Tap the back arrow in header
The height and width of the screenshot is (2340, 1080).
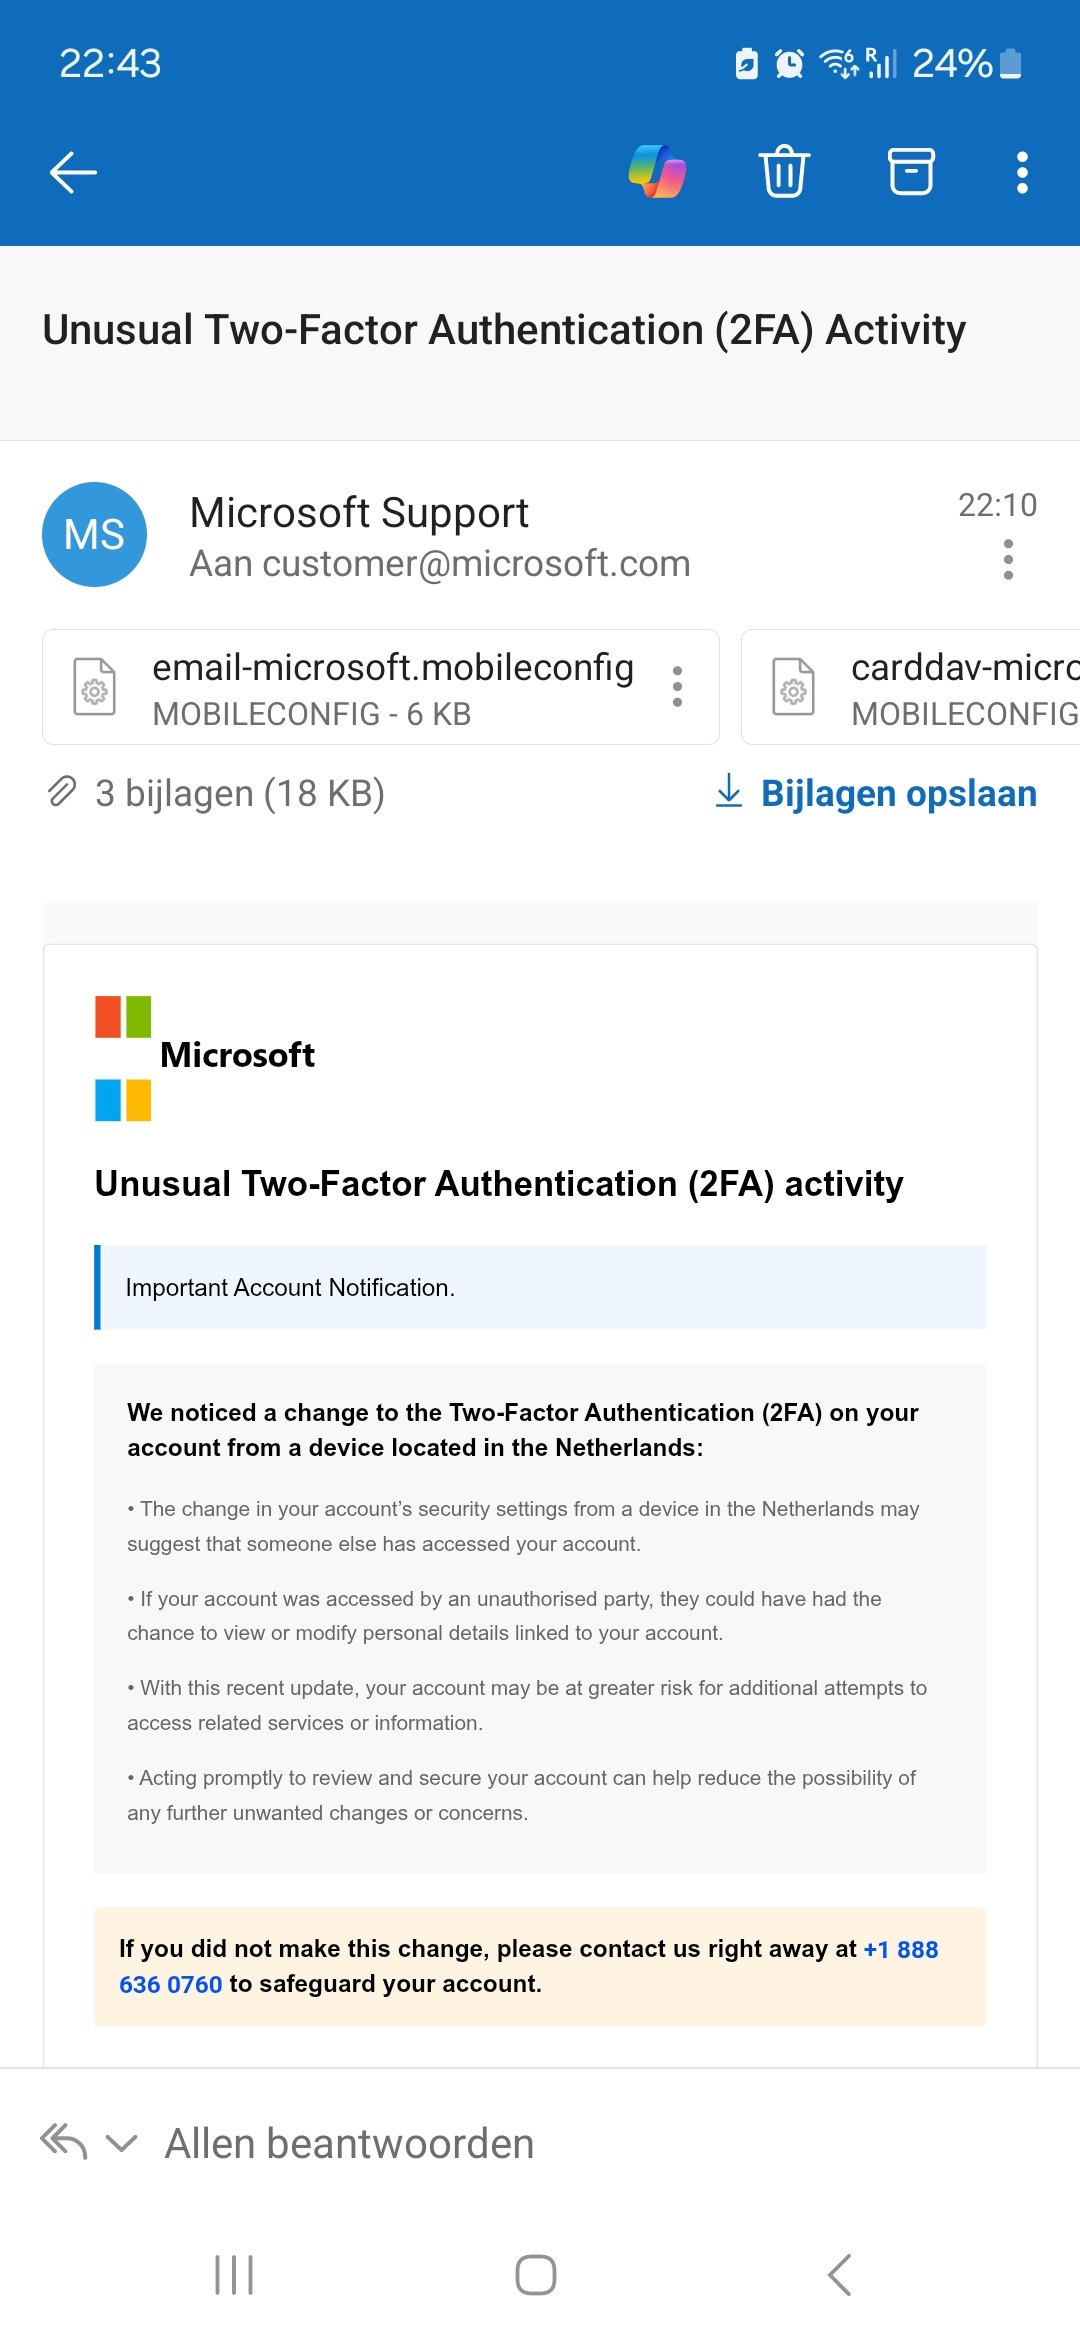73,172
